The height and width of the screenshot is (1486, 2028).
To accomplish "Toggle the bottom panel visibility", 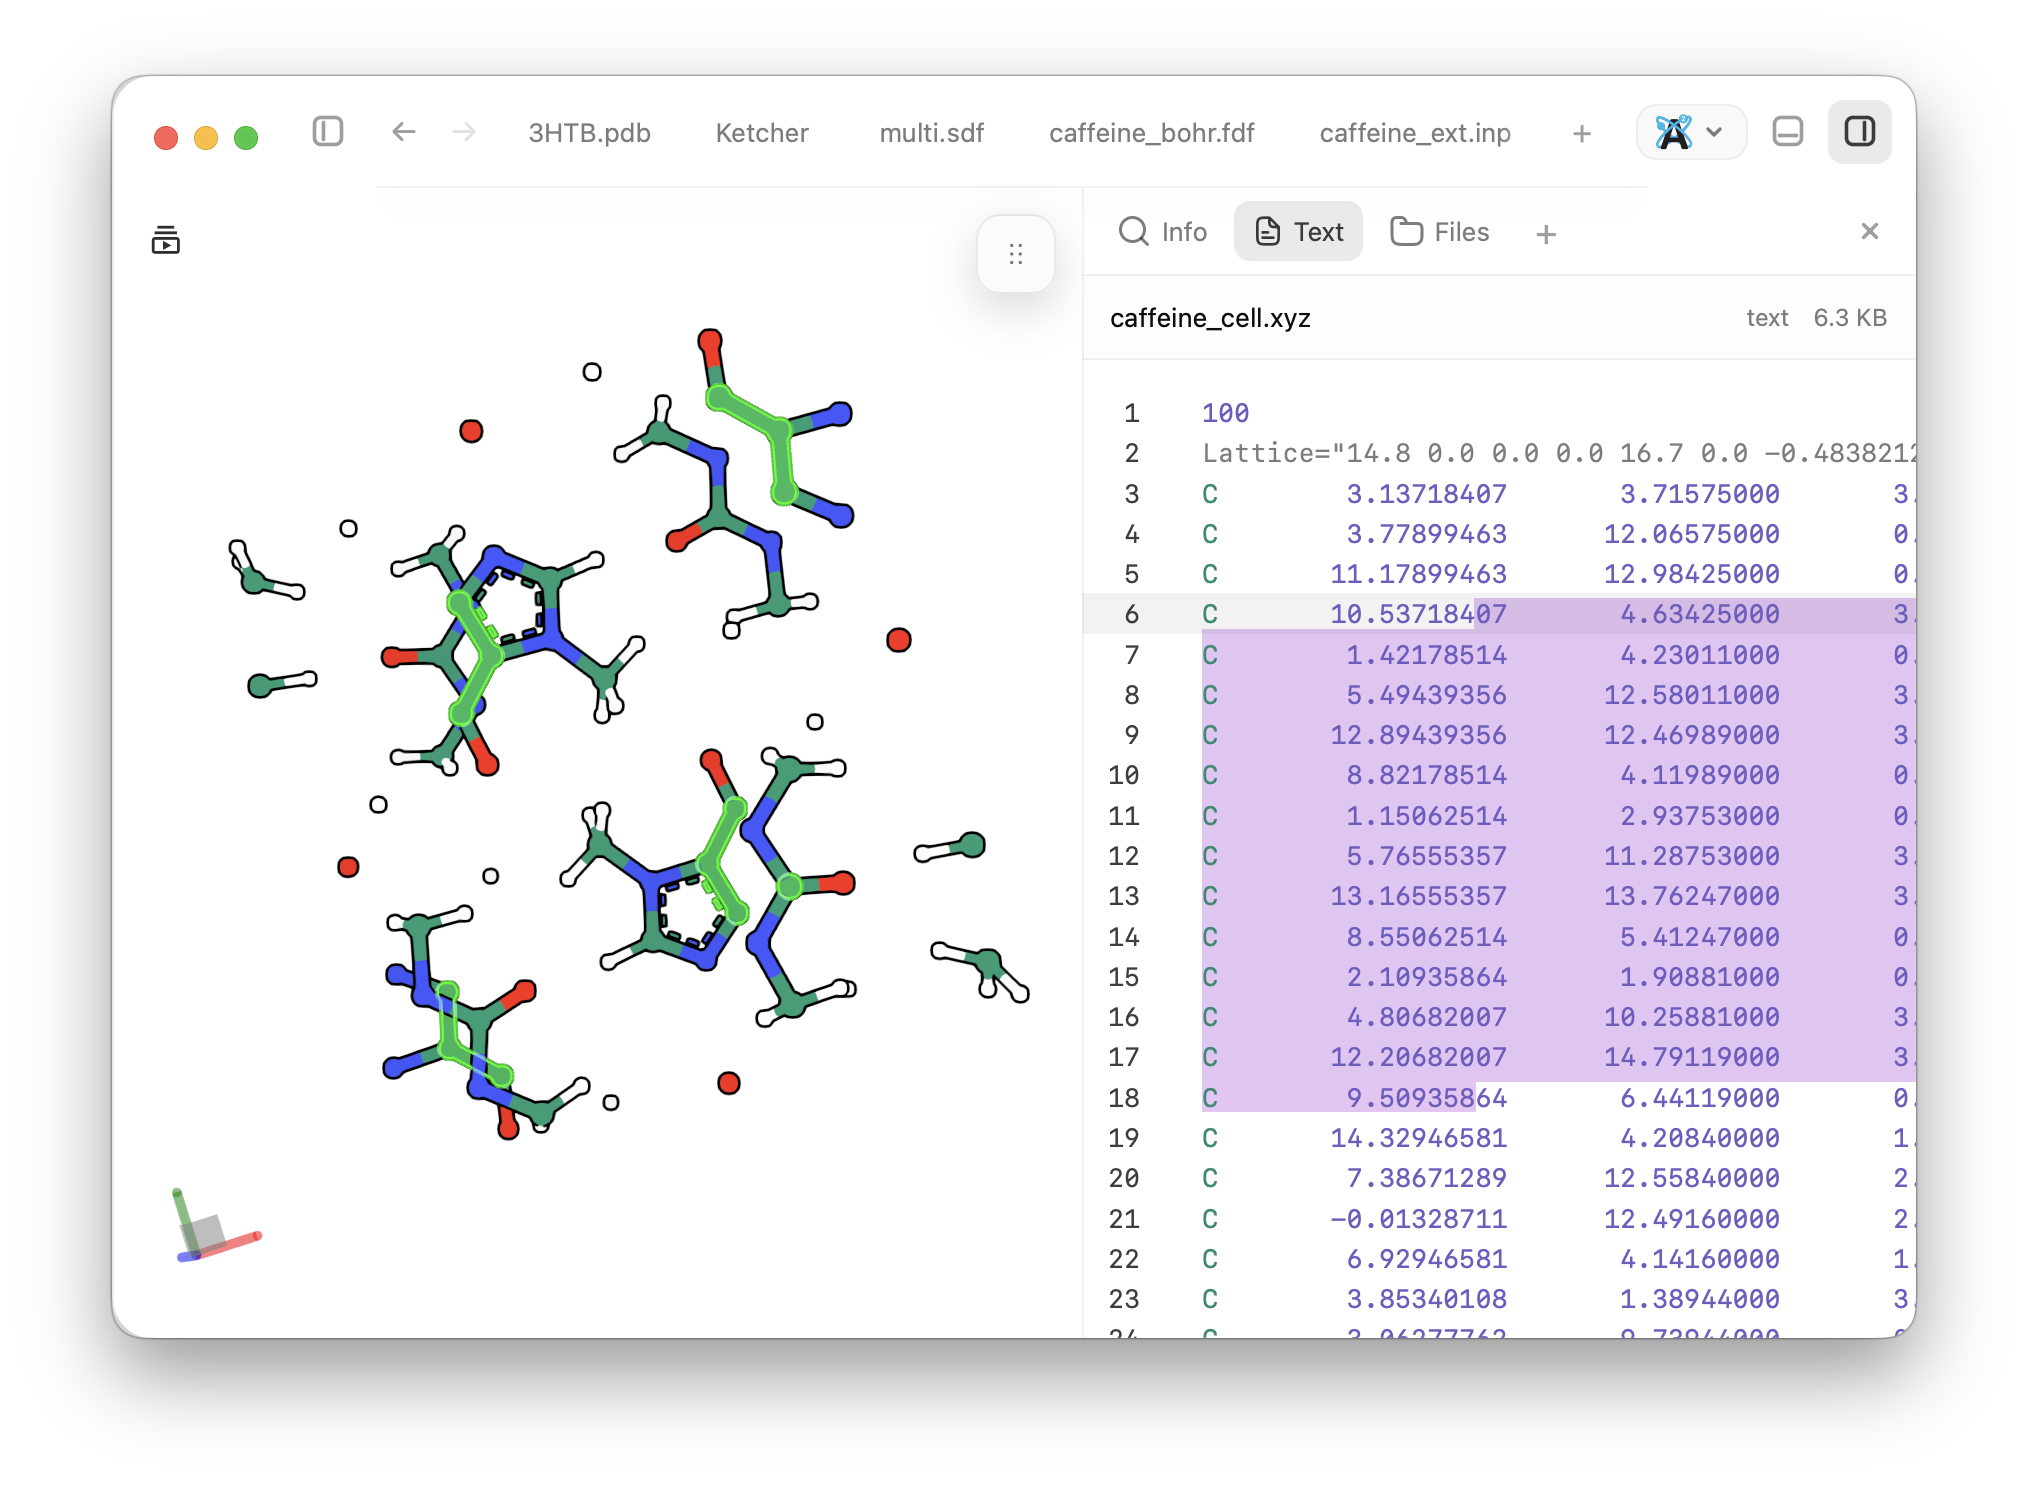I will pos(1787,132).
